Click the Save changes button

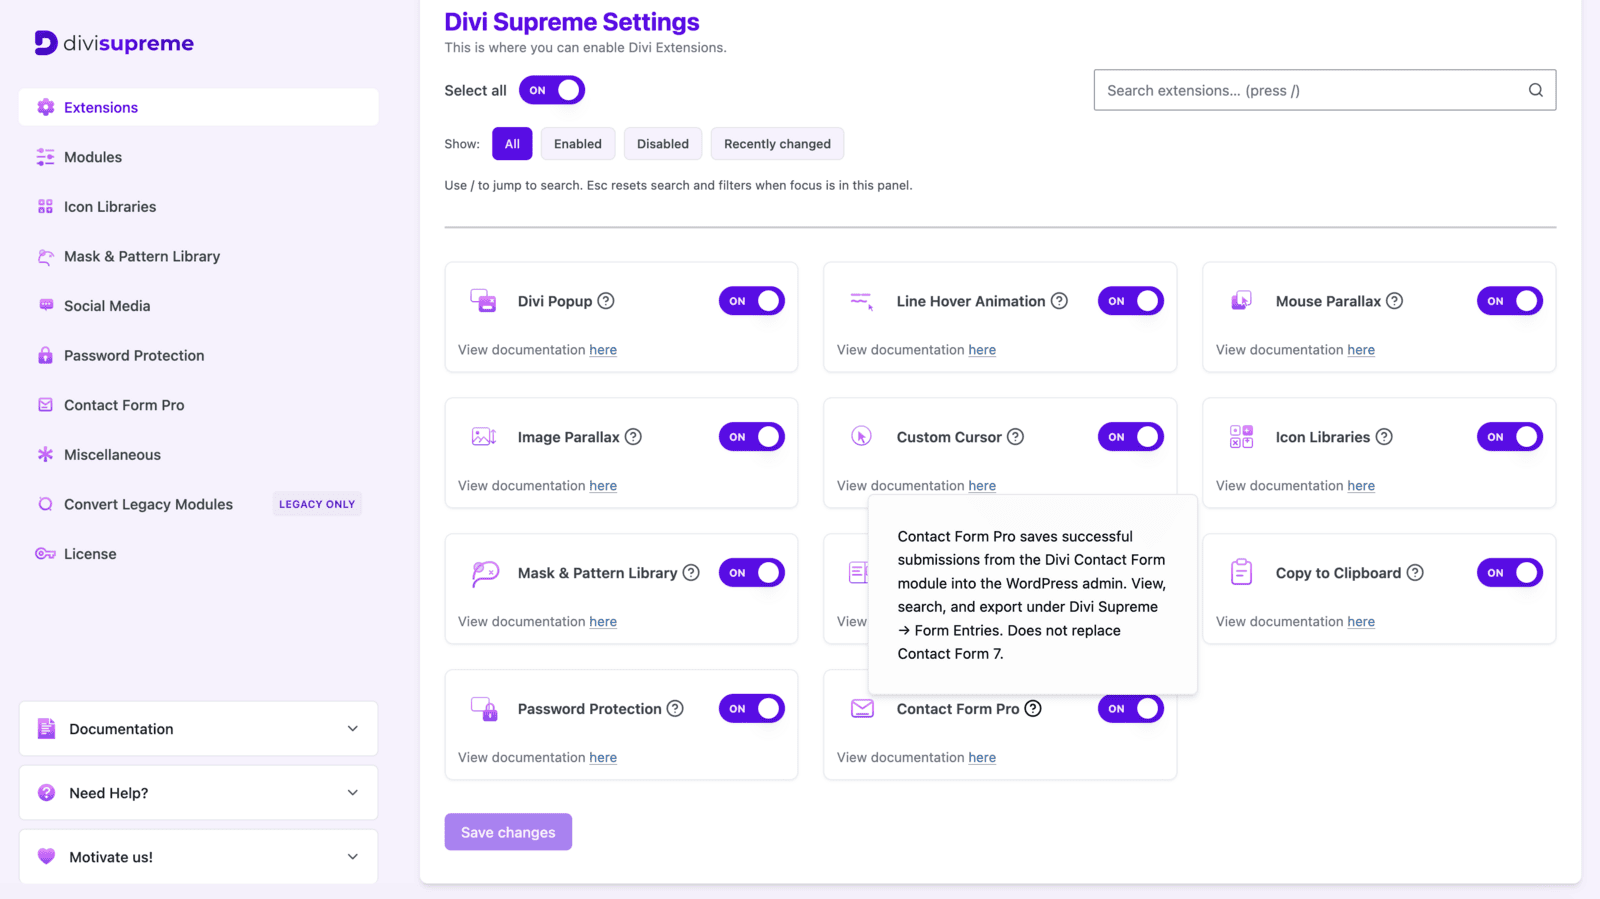click(508, 832)
